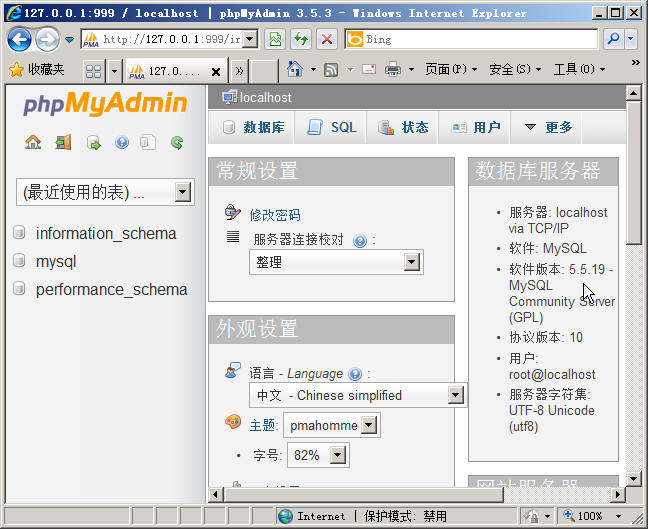Viewport: 648px width, 529px height.
Task: Open the 工具(O) menu
Action: [x=579, y=69]
